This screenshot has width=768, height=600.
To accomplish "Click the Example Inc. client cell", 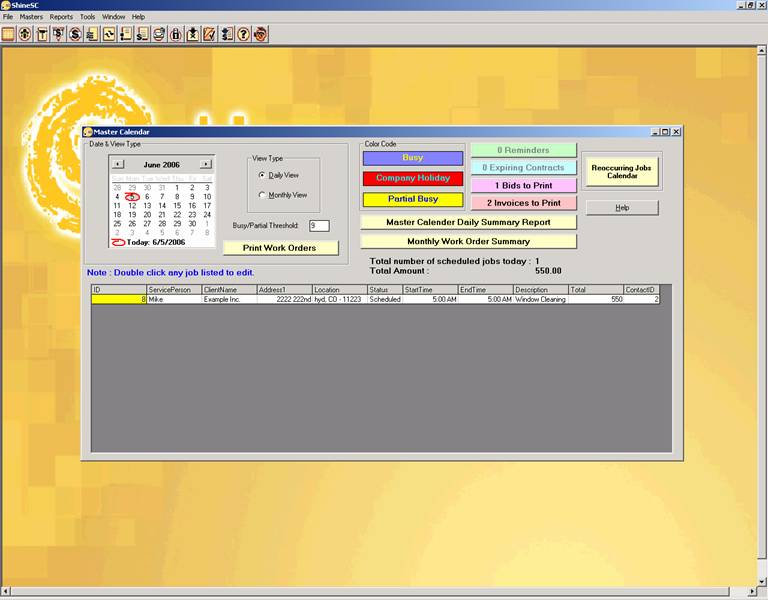I will 229,299.
